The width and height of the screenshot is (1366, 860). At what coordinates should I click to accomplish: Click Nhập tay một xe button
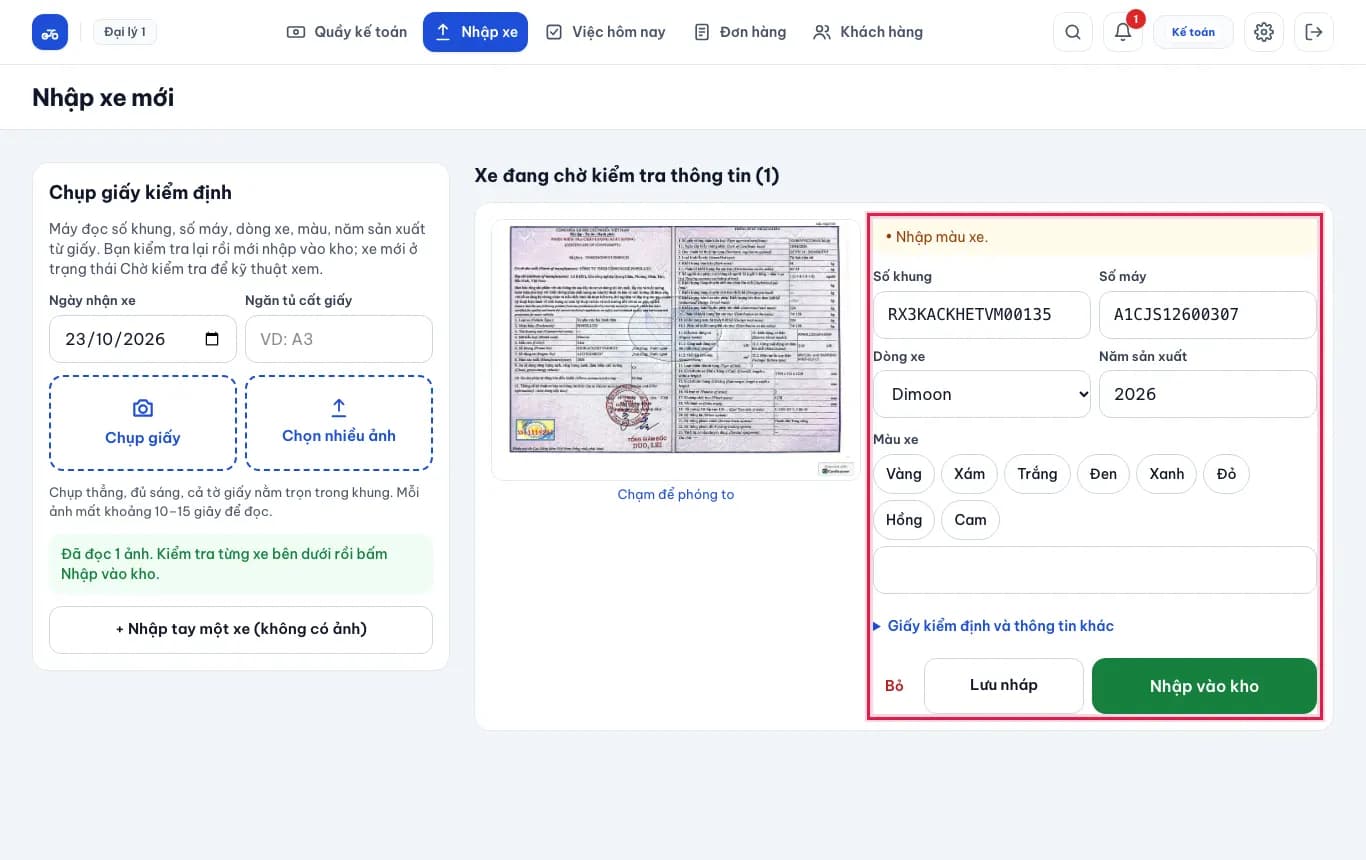[x=241, y=630]
